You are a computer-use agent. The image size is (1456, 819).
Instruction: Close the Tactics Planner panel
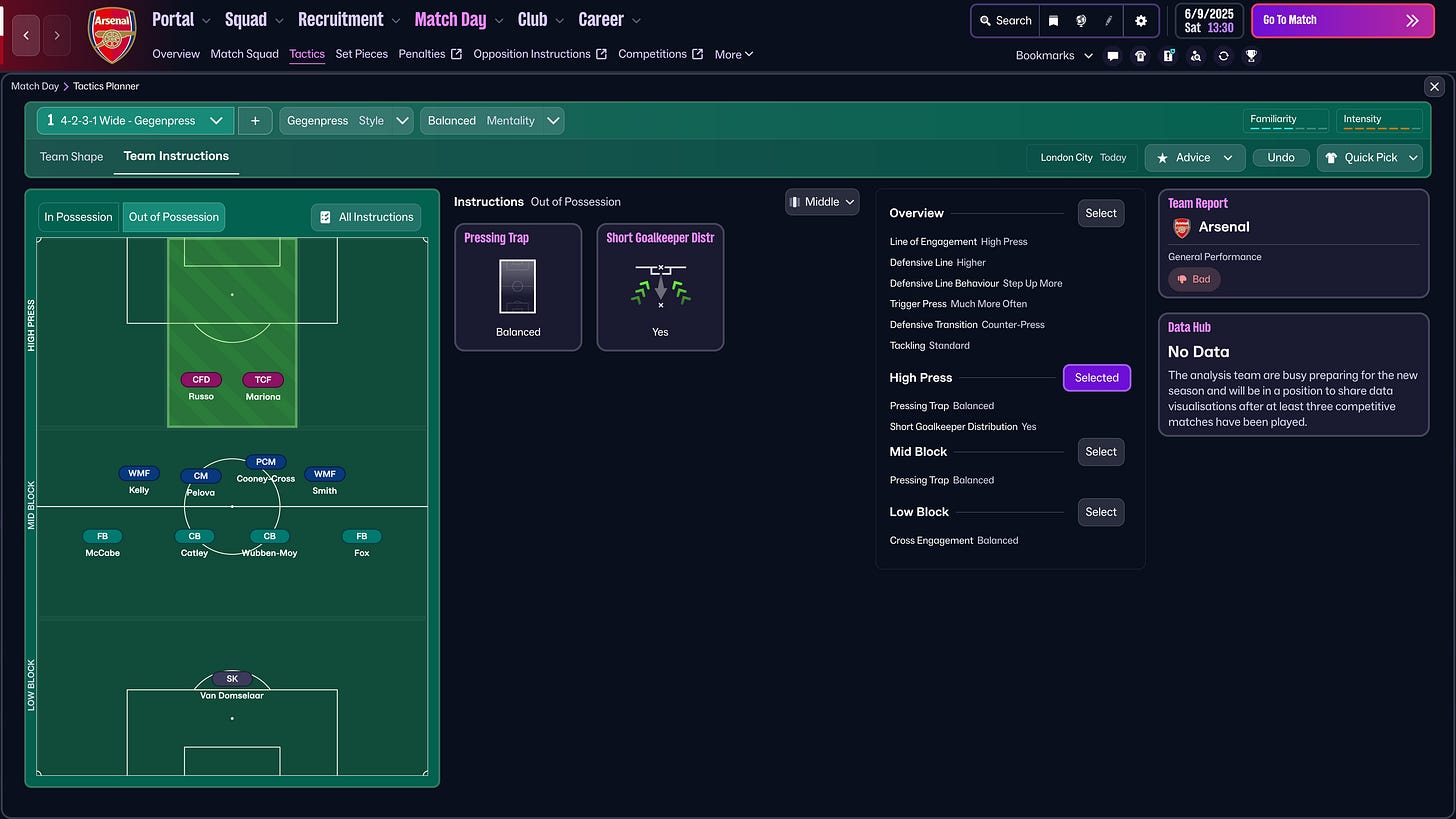pos(1434,87)
